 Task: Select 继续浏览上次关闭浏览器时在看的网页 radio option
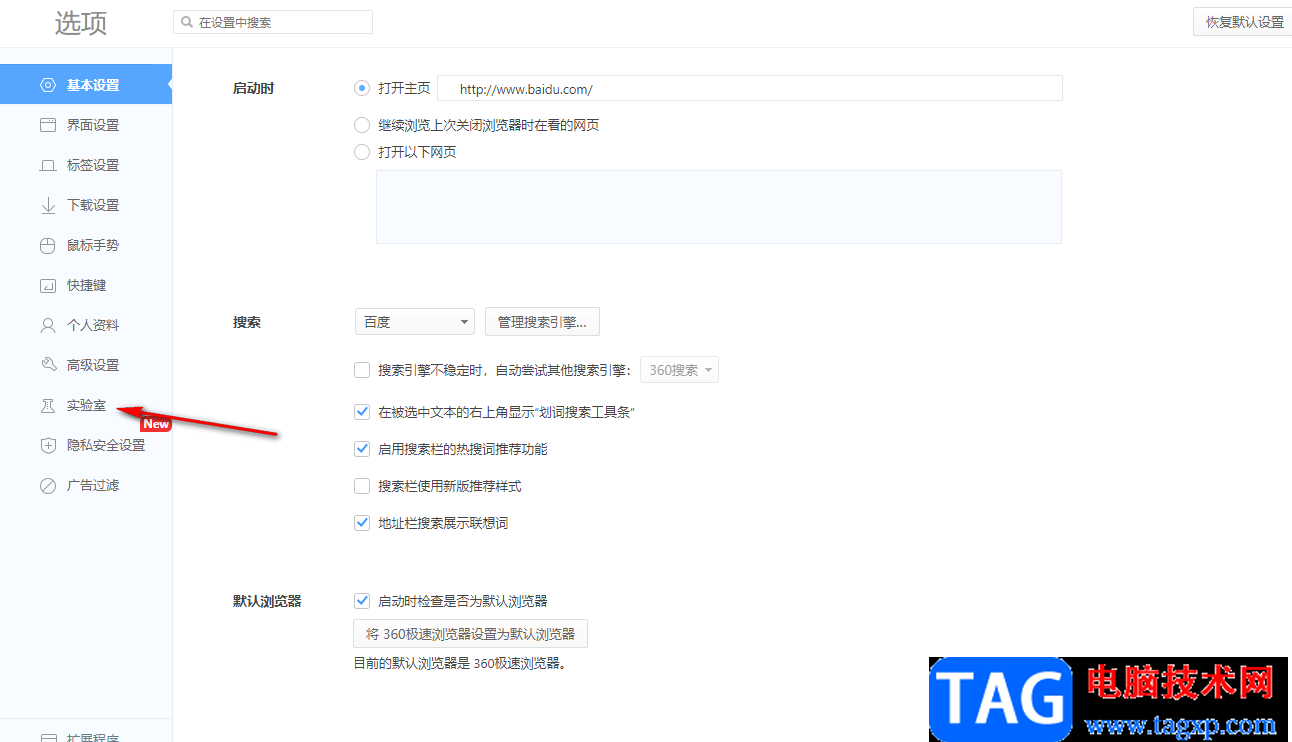click(x=362, y=125)
